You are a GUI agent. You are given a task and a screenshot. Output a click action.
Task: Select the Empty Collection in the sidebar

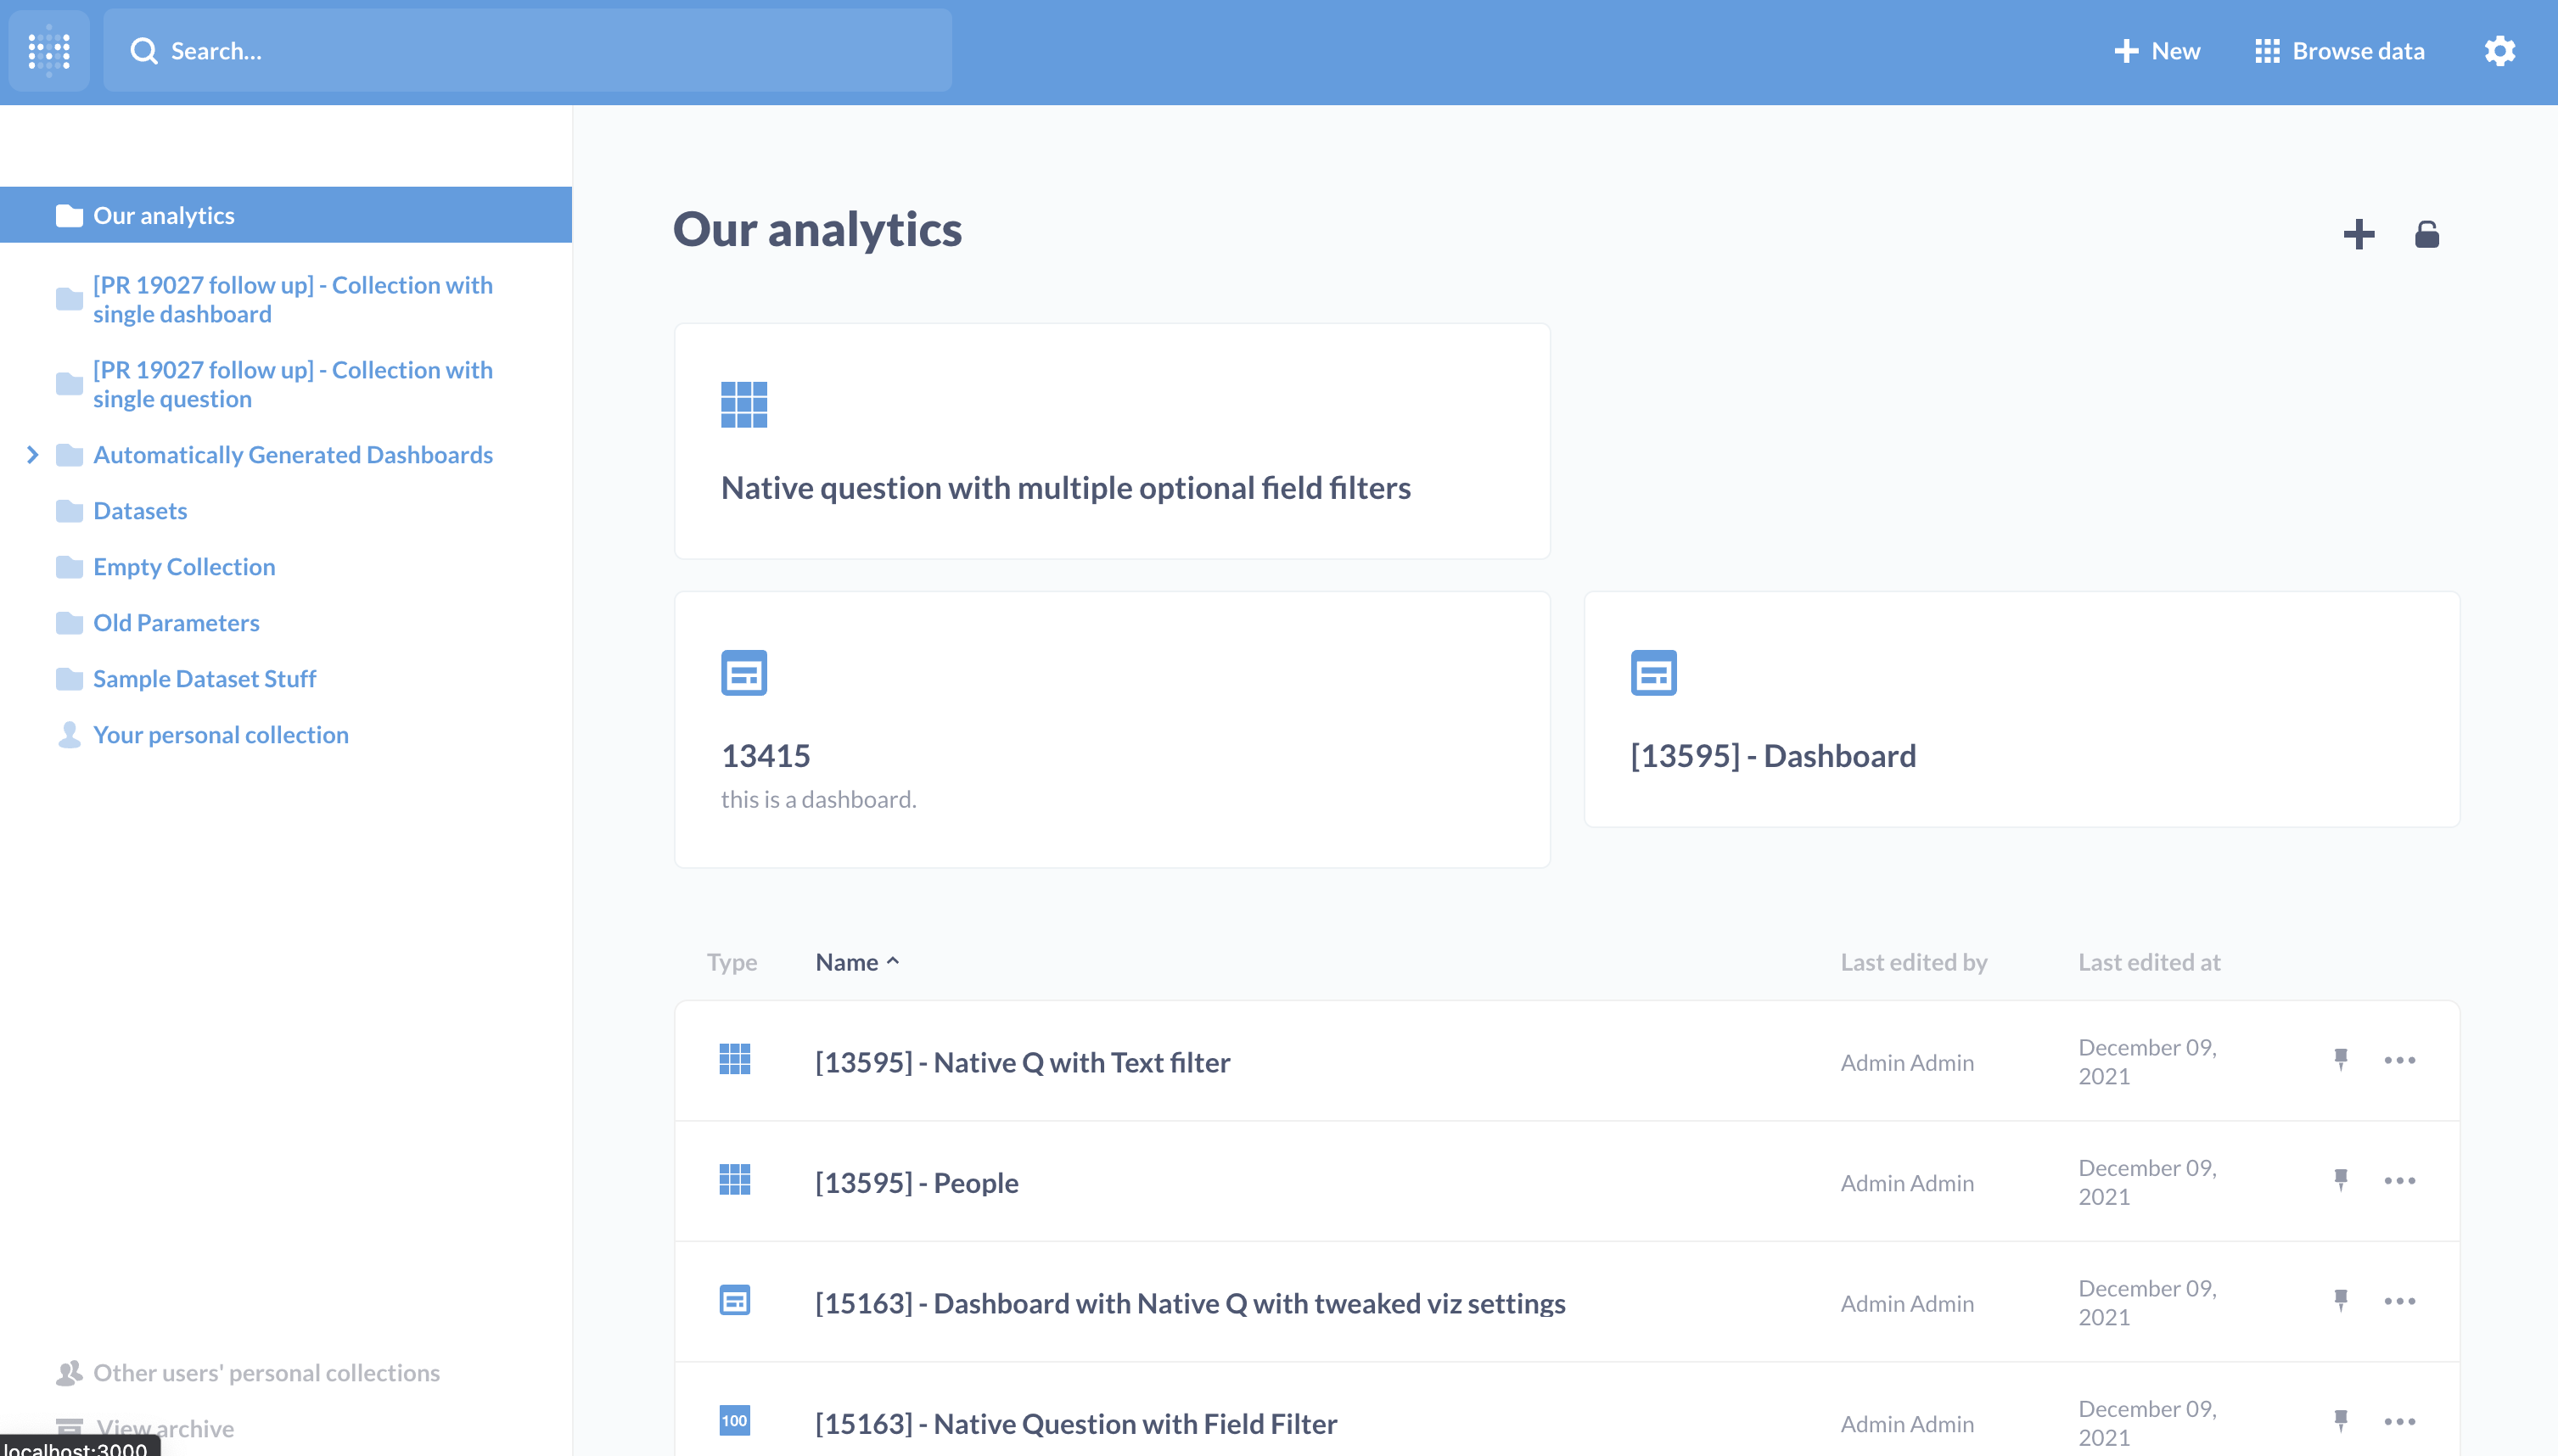click(x=184, y=566)
